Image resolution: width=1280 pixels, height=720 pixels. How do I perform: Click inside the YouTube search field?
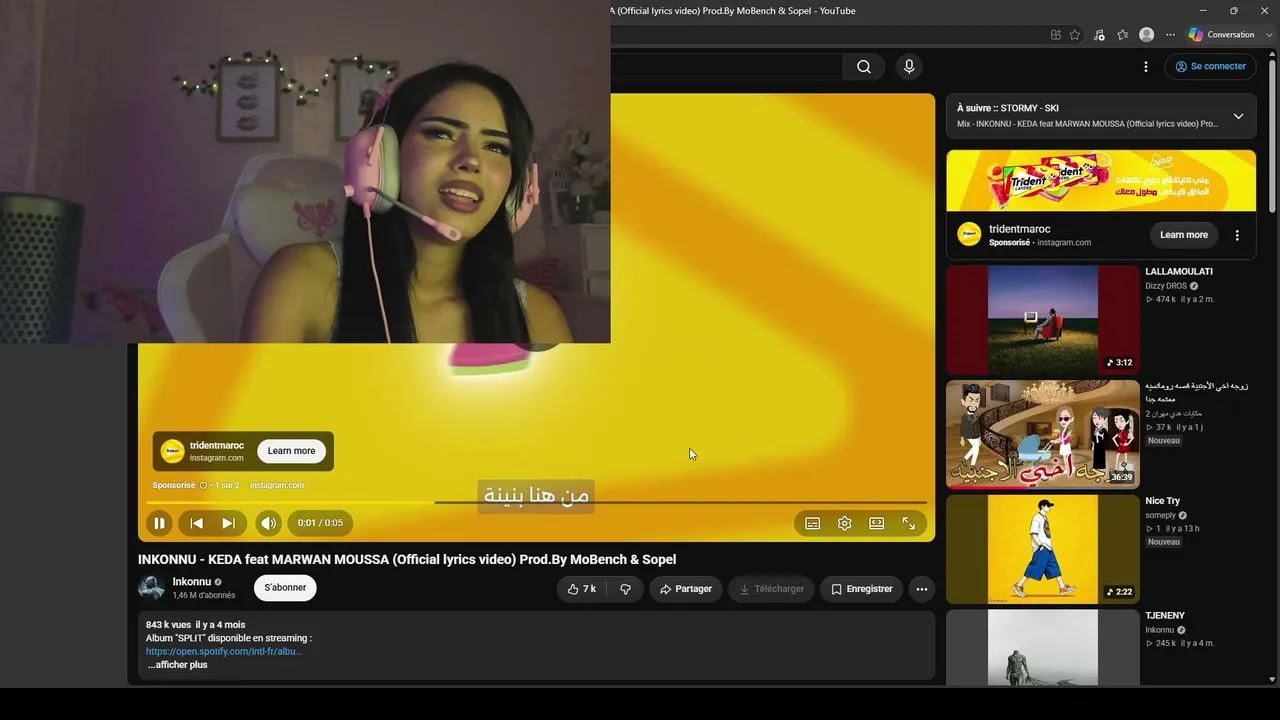(x=726, y=67)
